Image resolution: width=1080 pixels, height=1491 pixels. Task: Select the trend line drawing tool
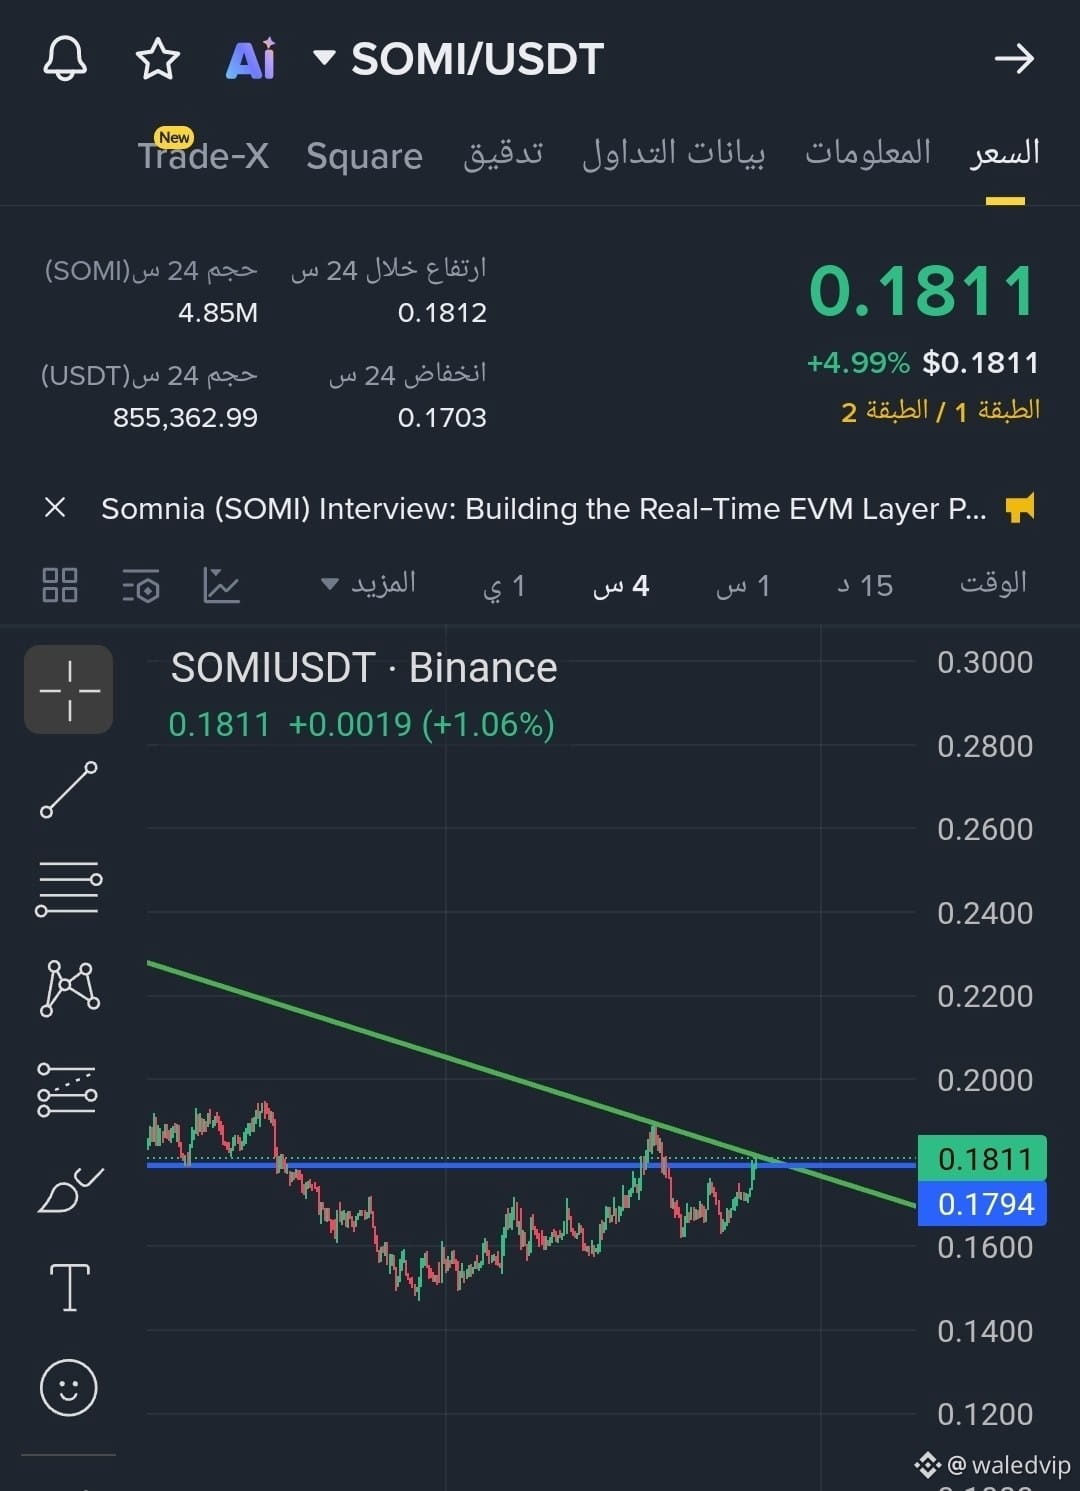[x=69, y=790]
